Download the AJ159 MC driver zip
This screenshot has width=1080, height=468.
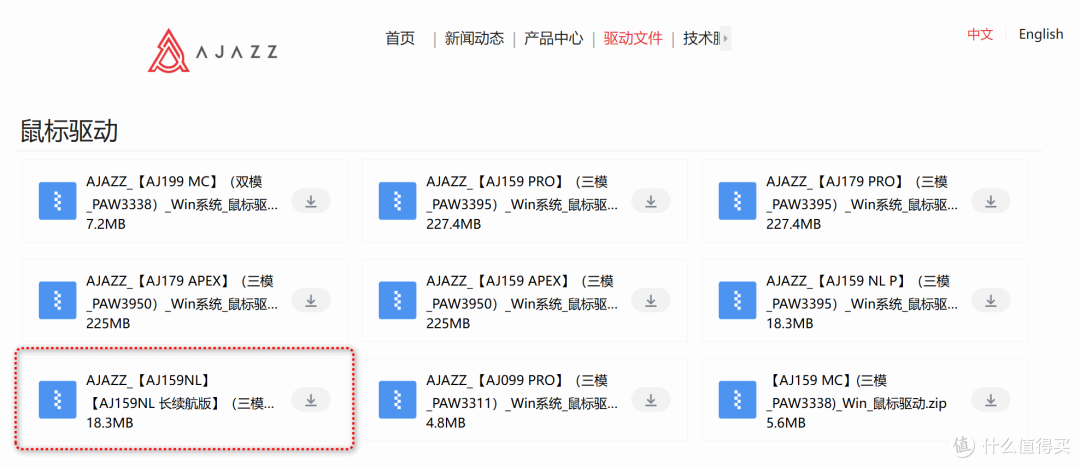(x=990, y=400)
